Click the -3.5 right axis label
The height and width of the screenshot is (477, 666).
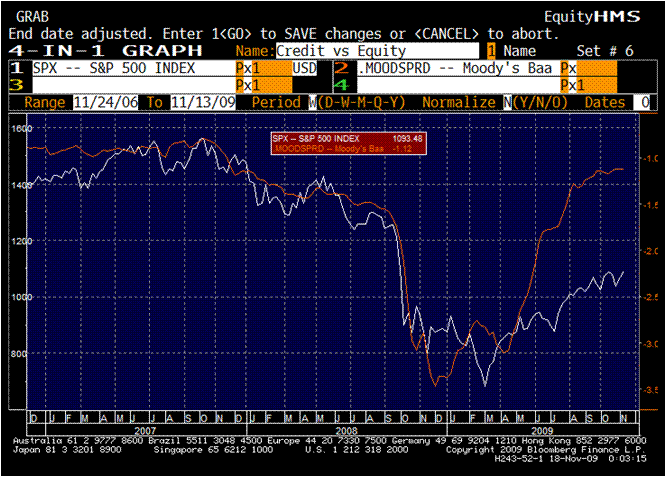[650, 390]
